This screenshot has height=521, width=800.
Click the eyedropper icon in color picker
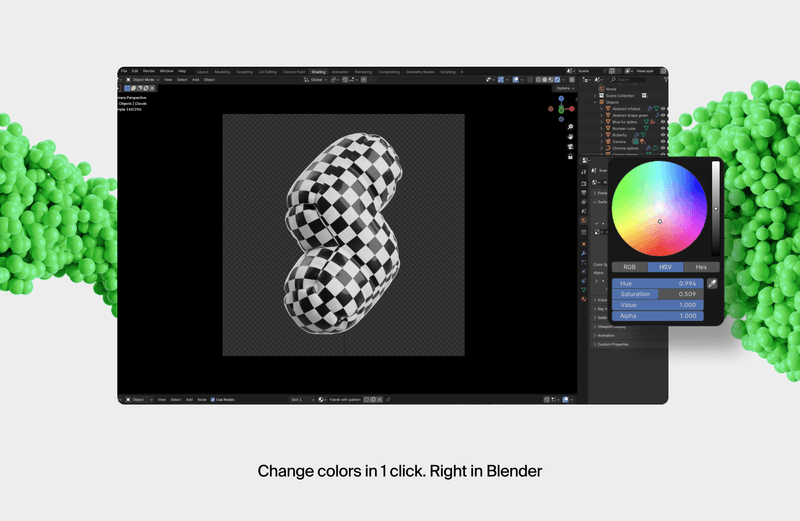point(712,284)
